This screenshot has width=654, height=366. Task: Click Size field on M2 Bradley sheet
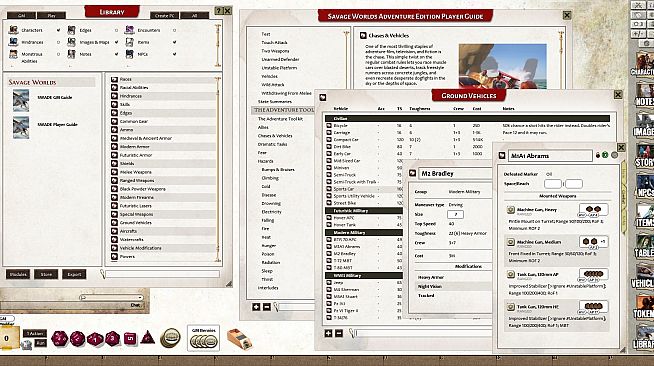pyautogui.click(x=455, y=214)
